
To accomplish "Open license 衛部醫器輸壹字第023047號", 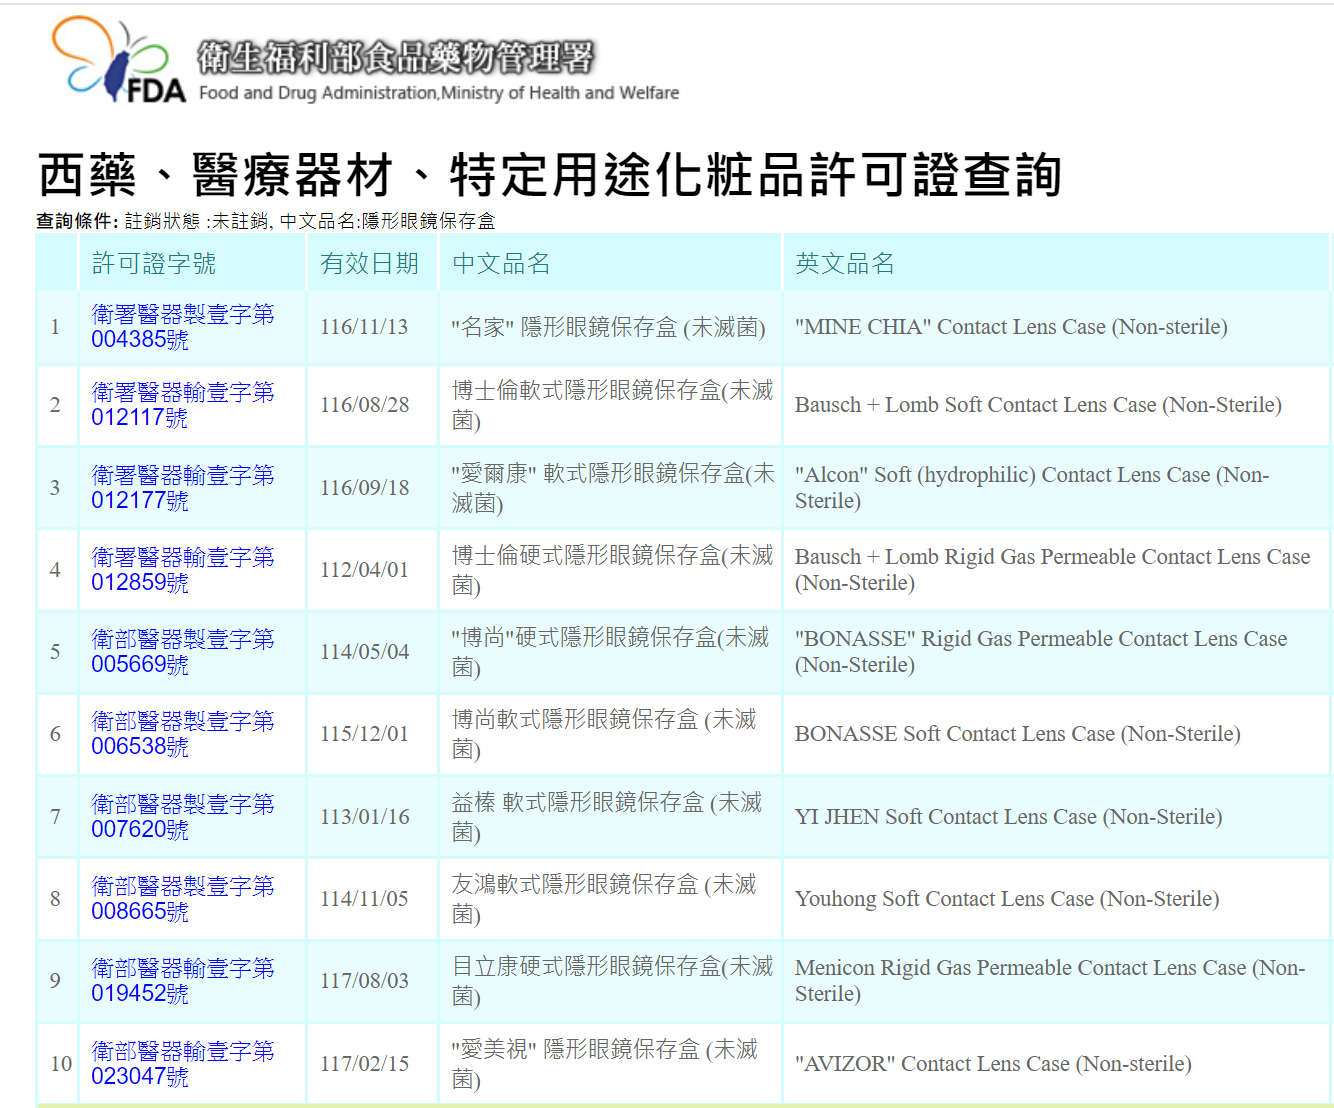I will [x=183, y=1064].
